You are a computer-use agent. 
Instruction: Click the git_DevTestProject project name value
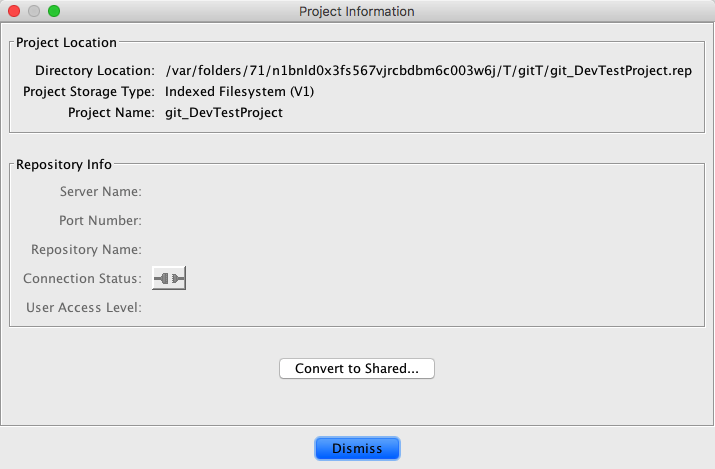pyautogui.click(x=224, y=113)
